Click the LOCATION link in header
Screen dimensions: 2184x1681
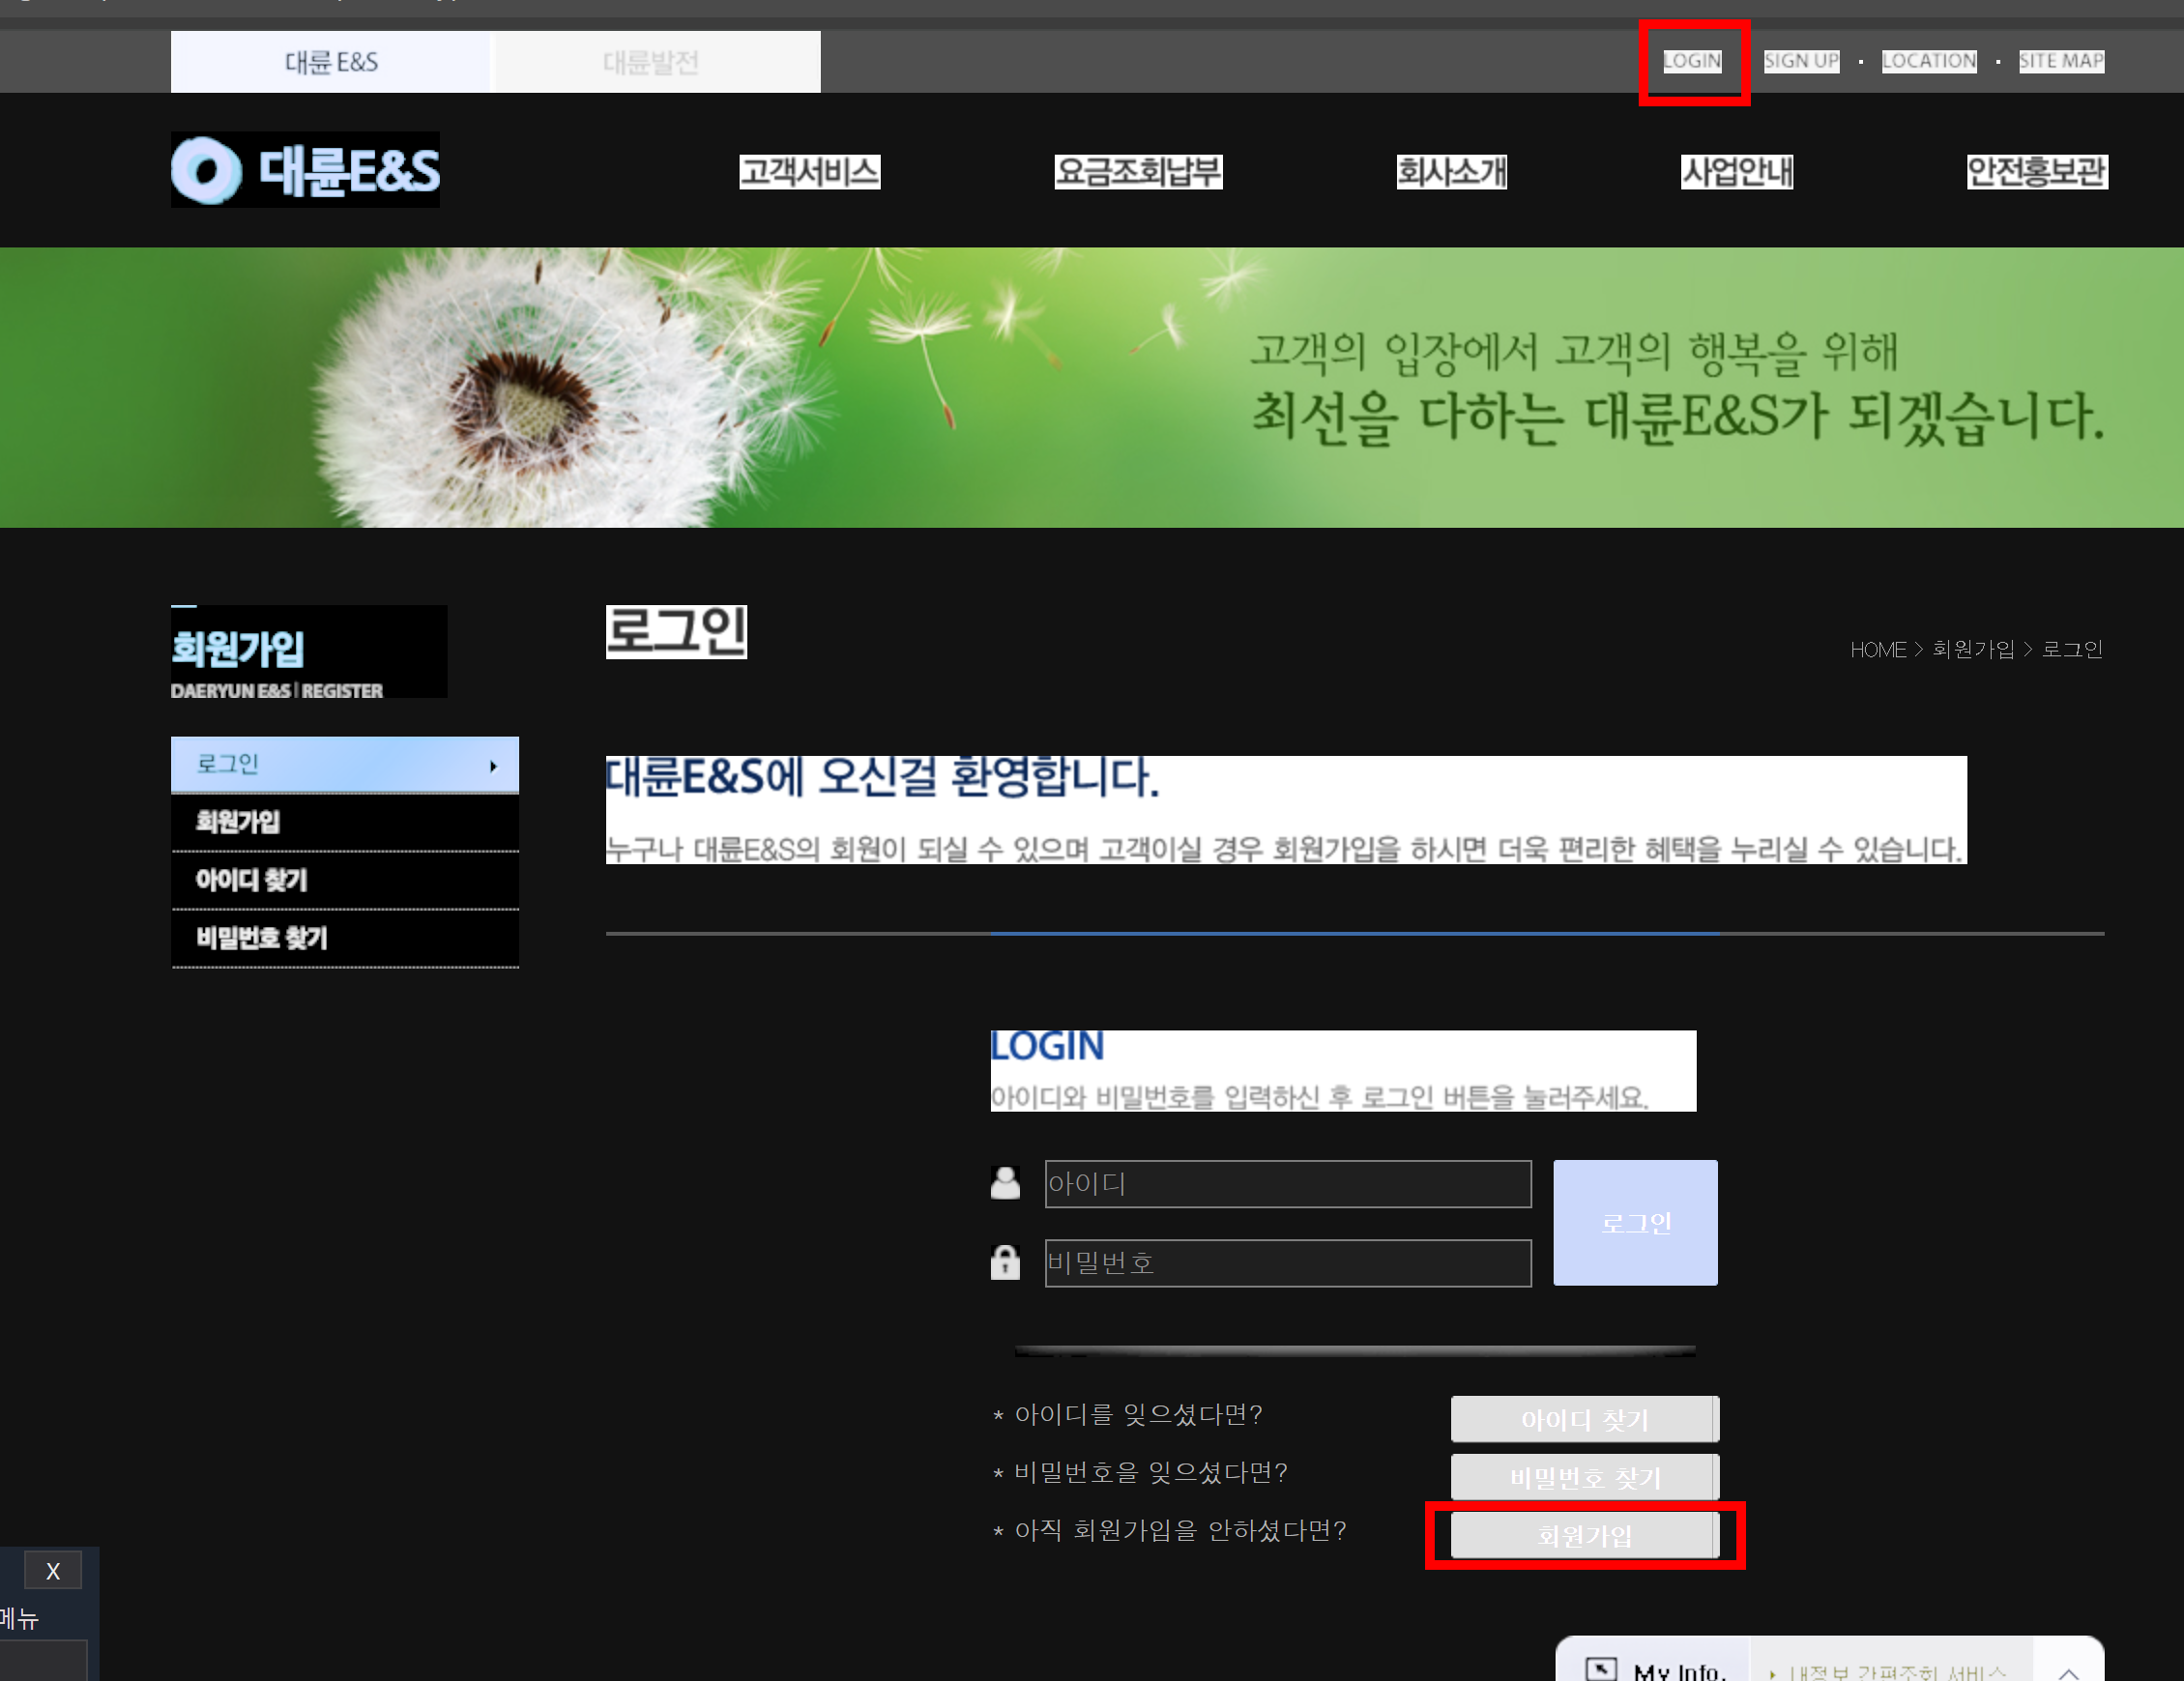[1928, 61]
